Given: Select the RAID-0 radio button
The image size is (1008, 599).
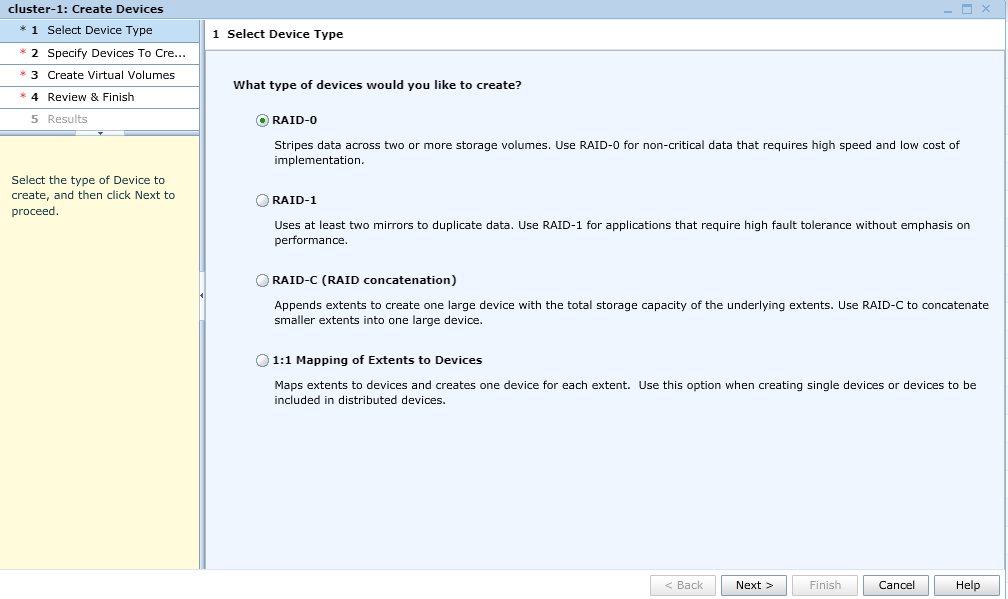Looking at the screenshot, I should tap(262, 120).
